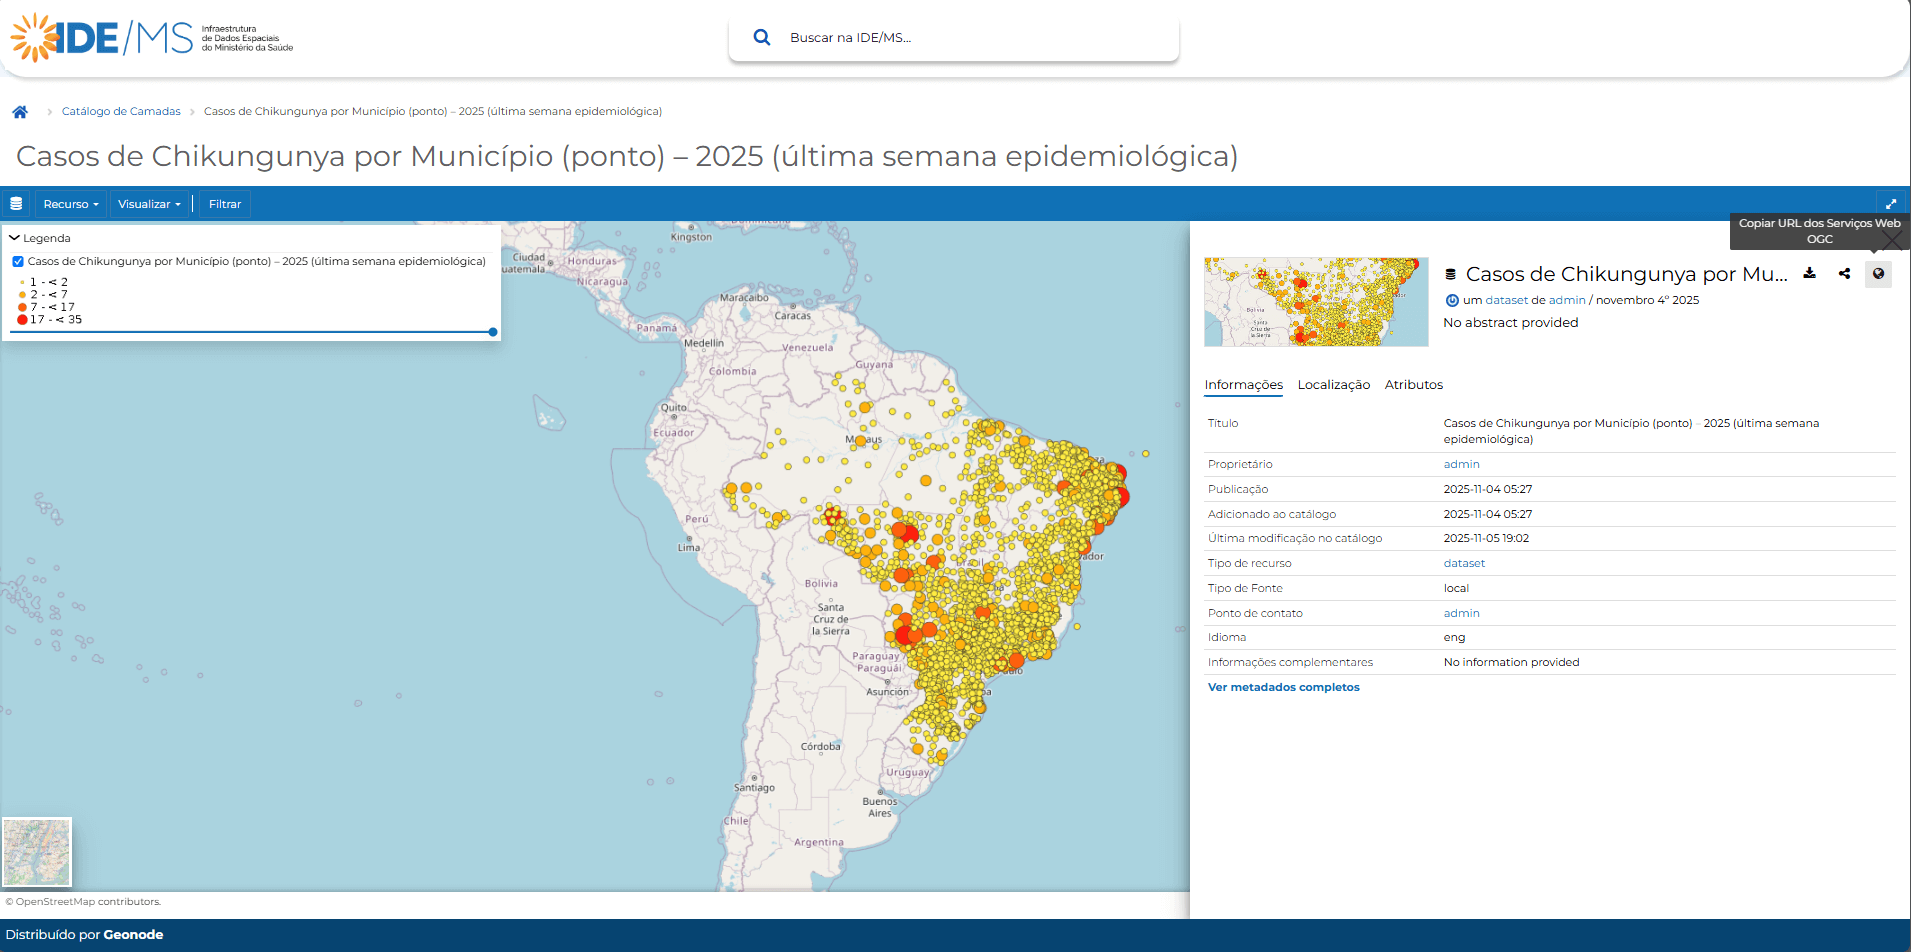
Task: Open the share options icon
Action: 1845,273
